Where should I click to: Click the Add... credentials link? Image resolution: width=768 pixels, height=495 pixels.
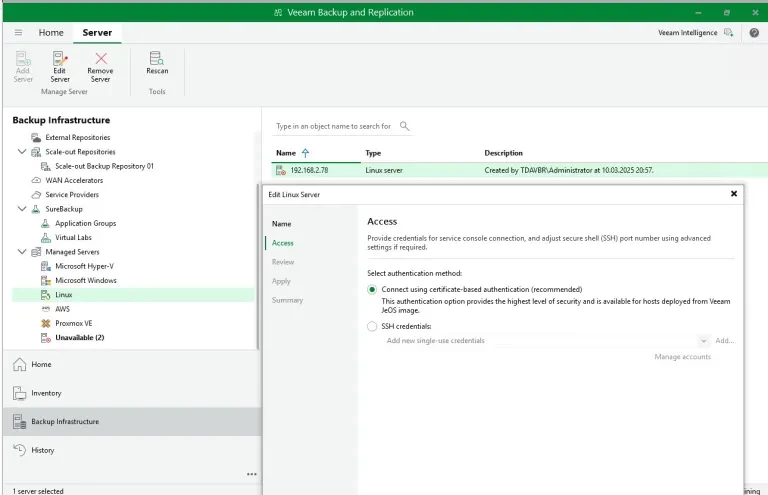coord(725,341)
